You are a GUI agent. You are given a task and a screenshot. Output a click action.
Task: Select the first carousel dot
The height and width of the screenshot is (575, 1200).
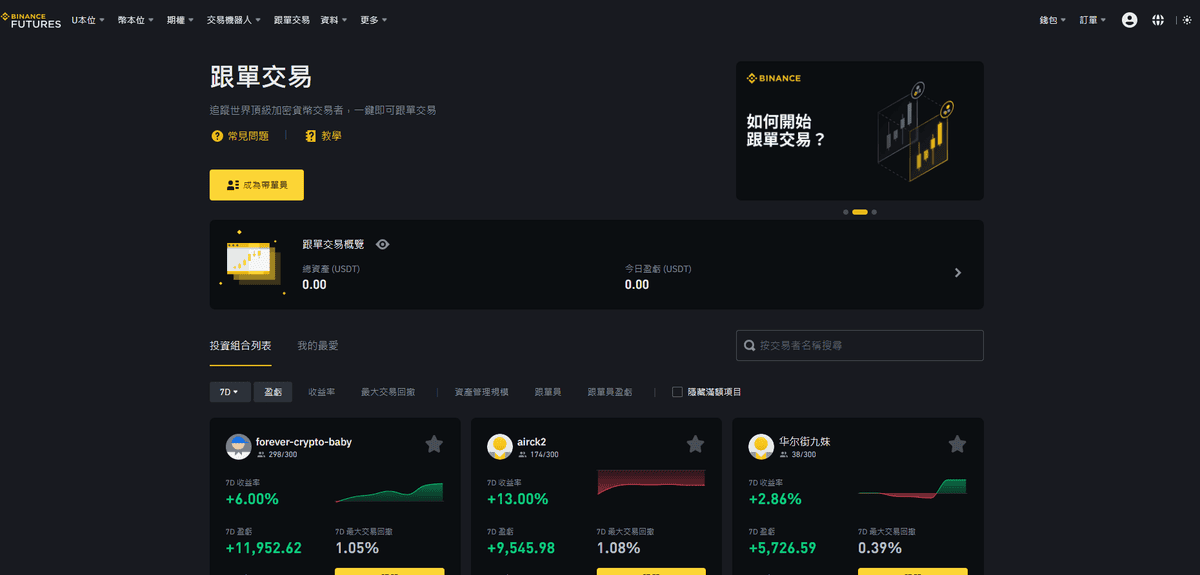click(846, 212)
